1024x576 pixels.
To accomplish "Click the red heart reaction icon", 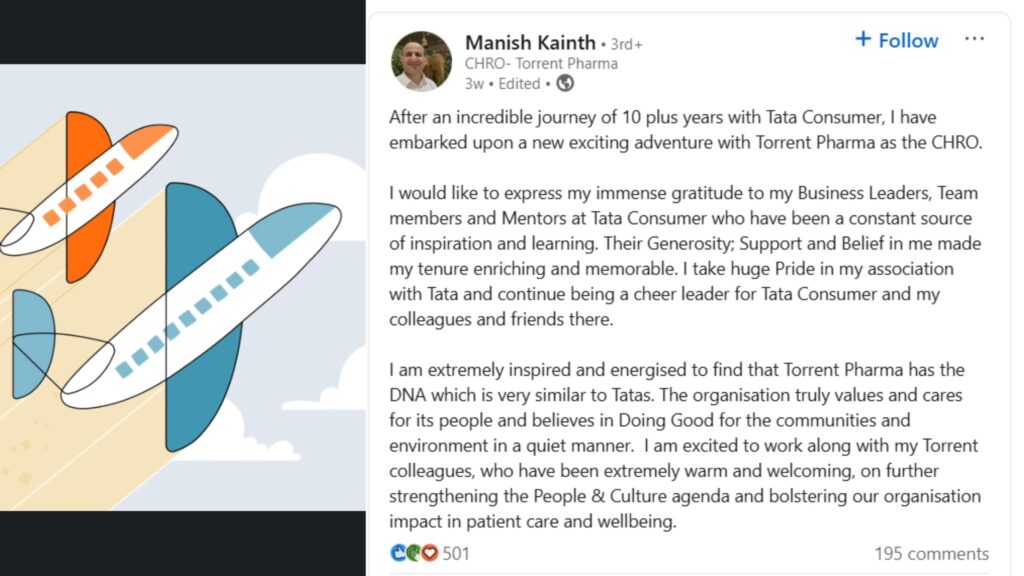I will click(x=429, y=553).
